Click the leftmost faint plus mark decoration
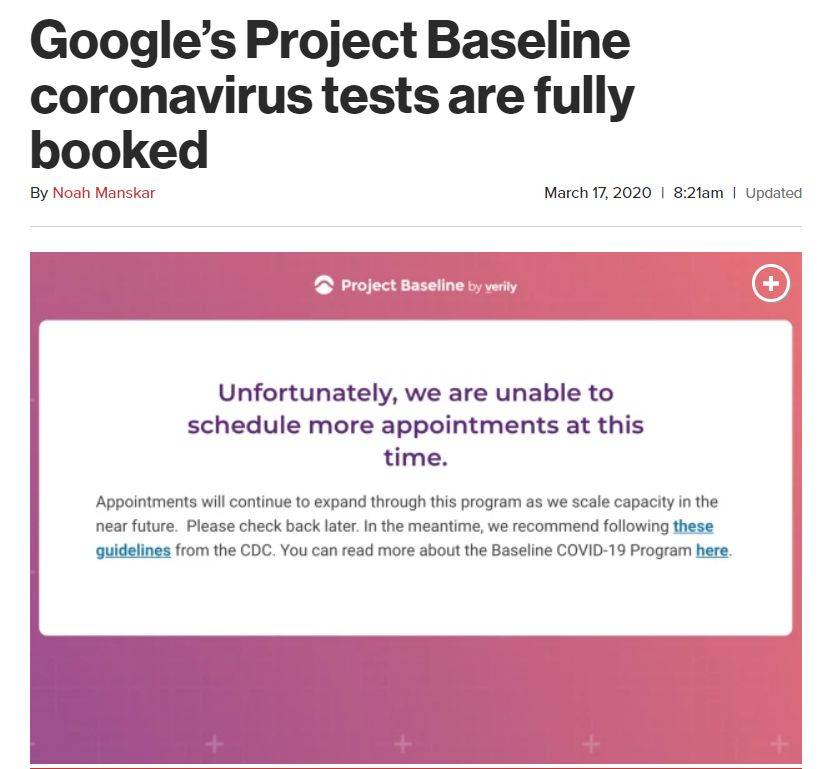The width and height of the screenshot is (821, 769). (214, 743)
